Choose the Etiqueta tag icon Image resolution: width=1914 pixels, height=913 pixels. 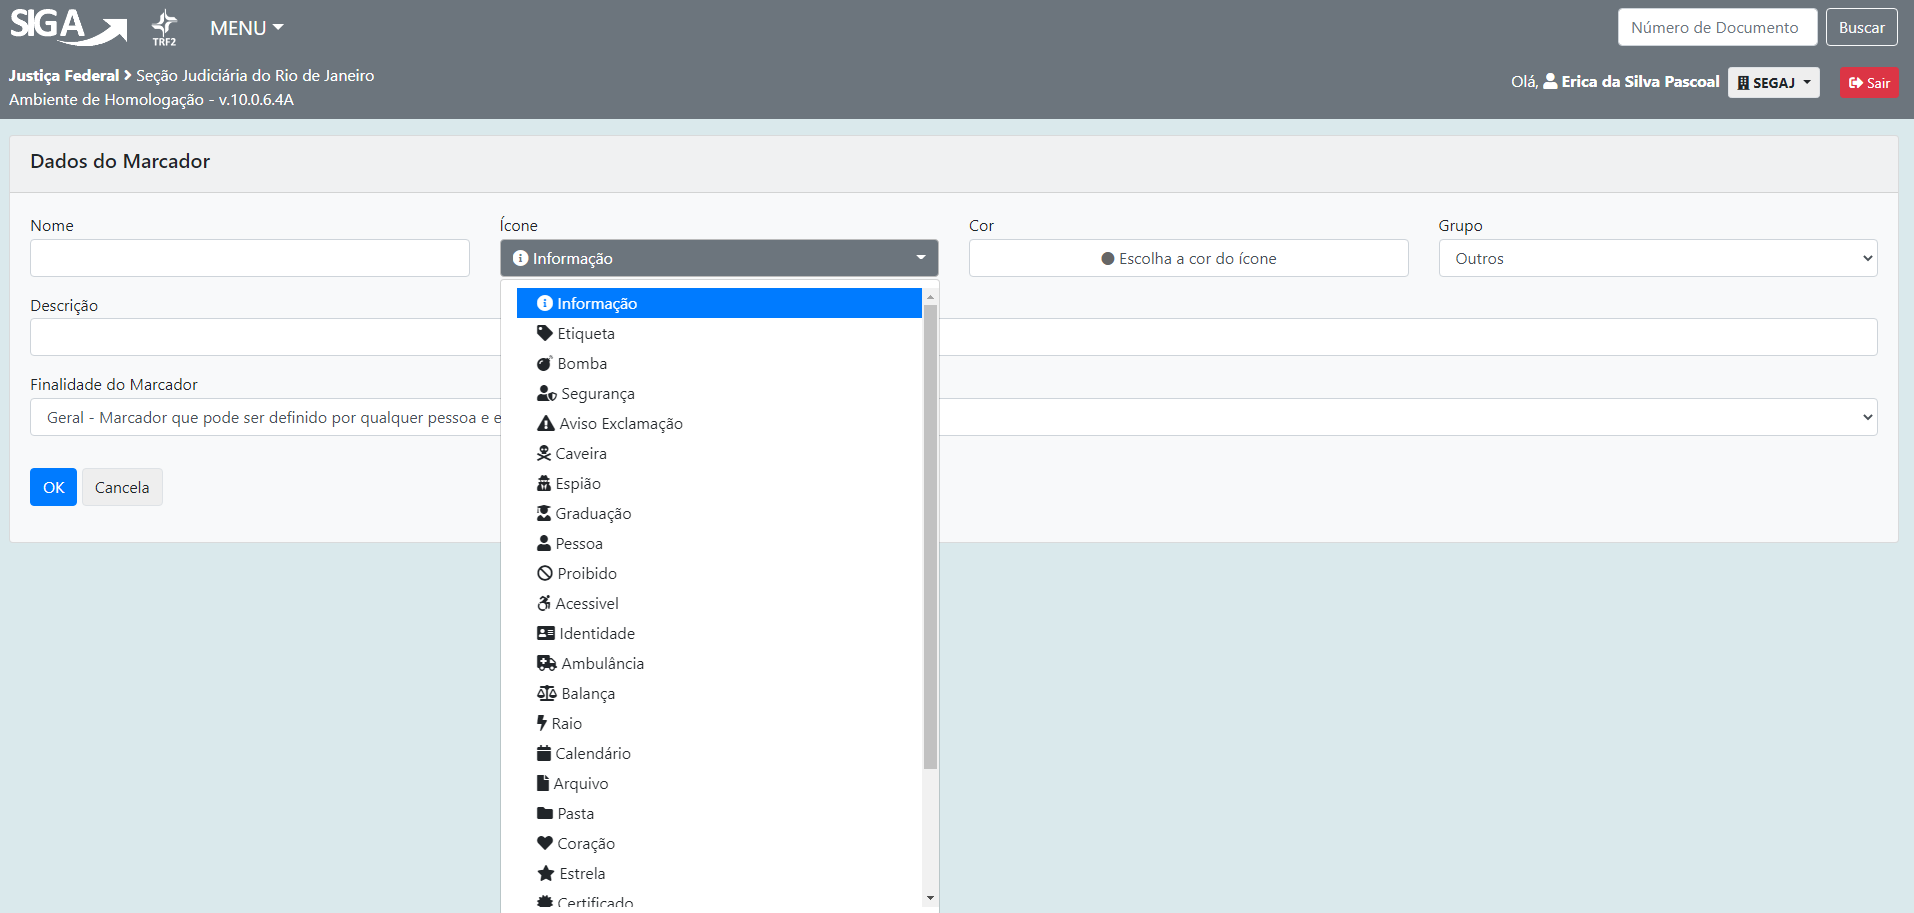pos(585,334)
